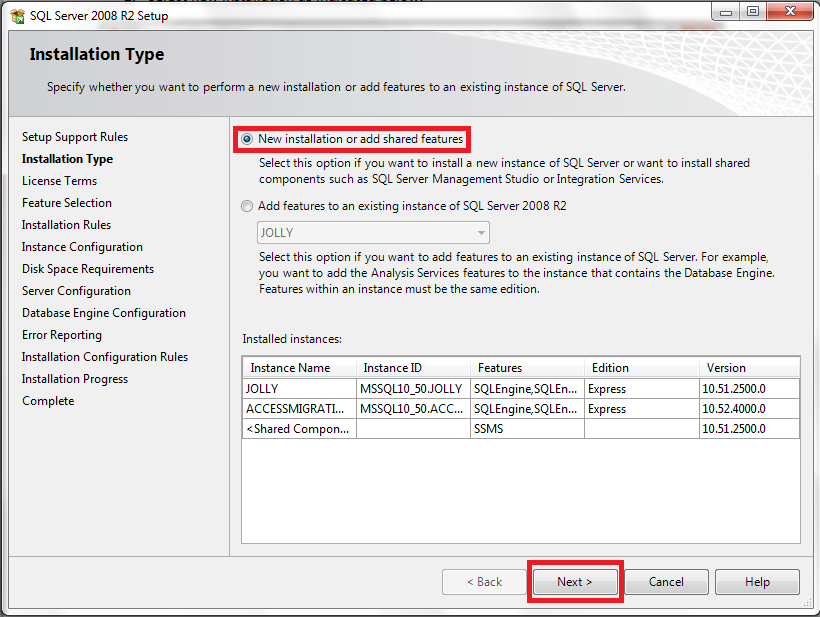Maximize the SQL Server Setup window
The height and width of the screenshot is (617, 820).
[753, 12]
